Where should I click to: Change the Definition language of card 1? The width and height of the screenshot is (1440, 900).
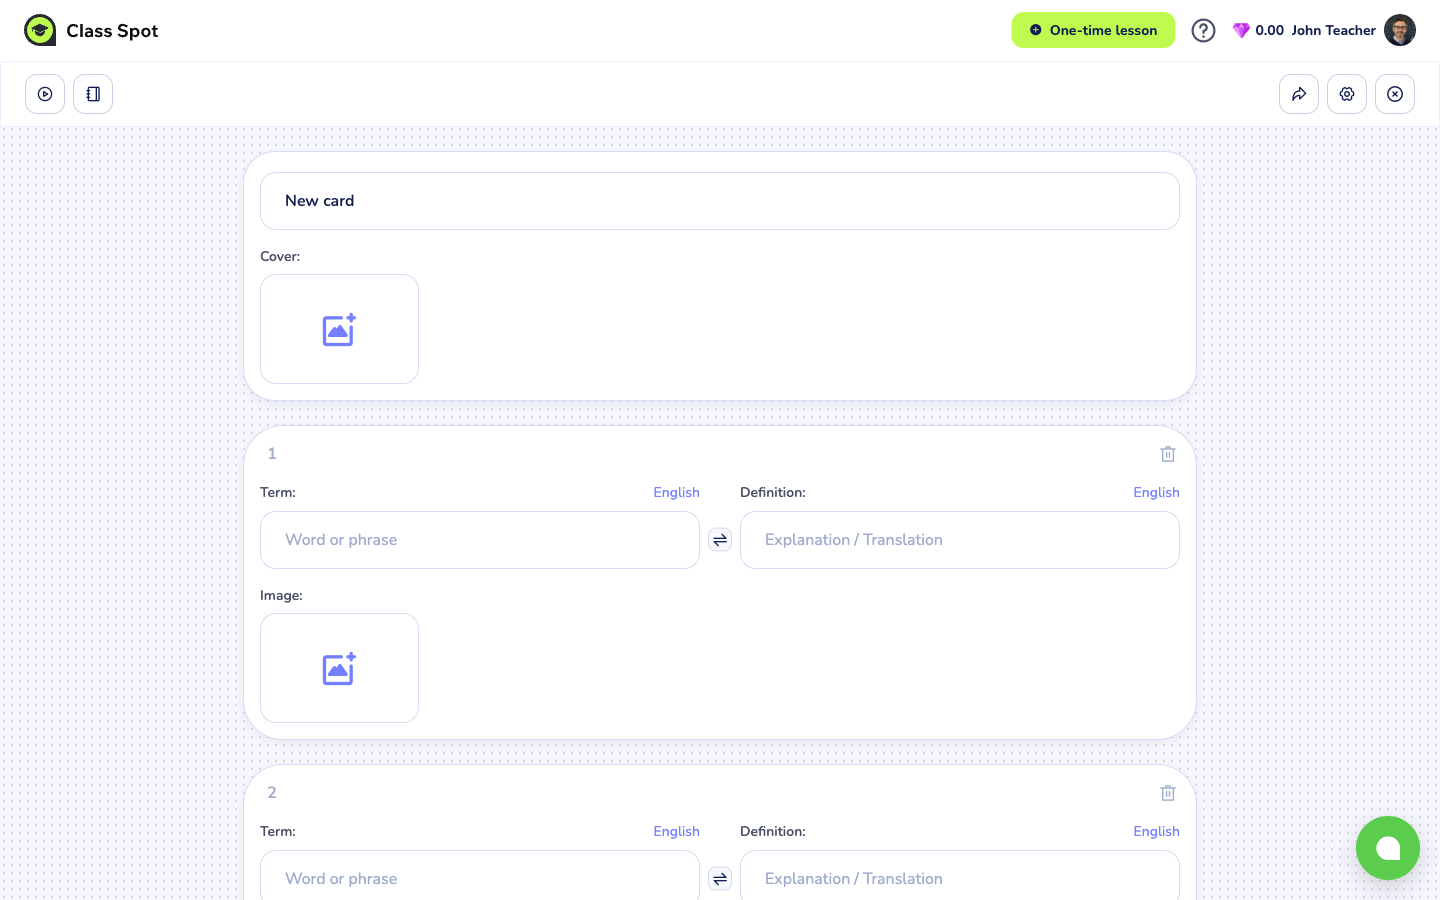(x=1156, y=492)
